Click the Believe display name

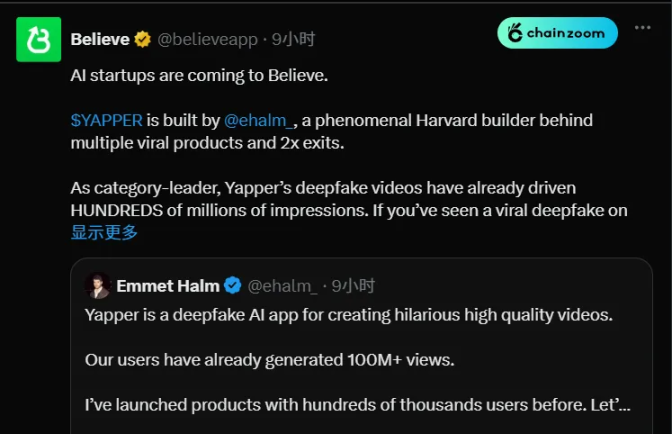(100, 39)
